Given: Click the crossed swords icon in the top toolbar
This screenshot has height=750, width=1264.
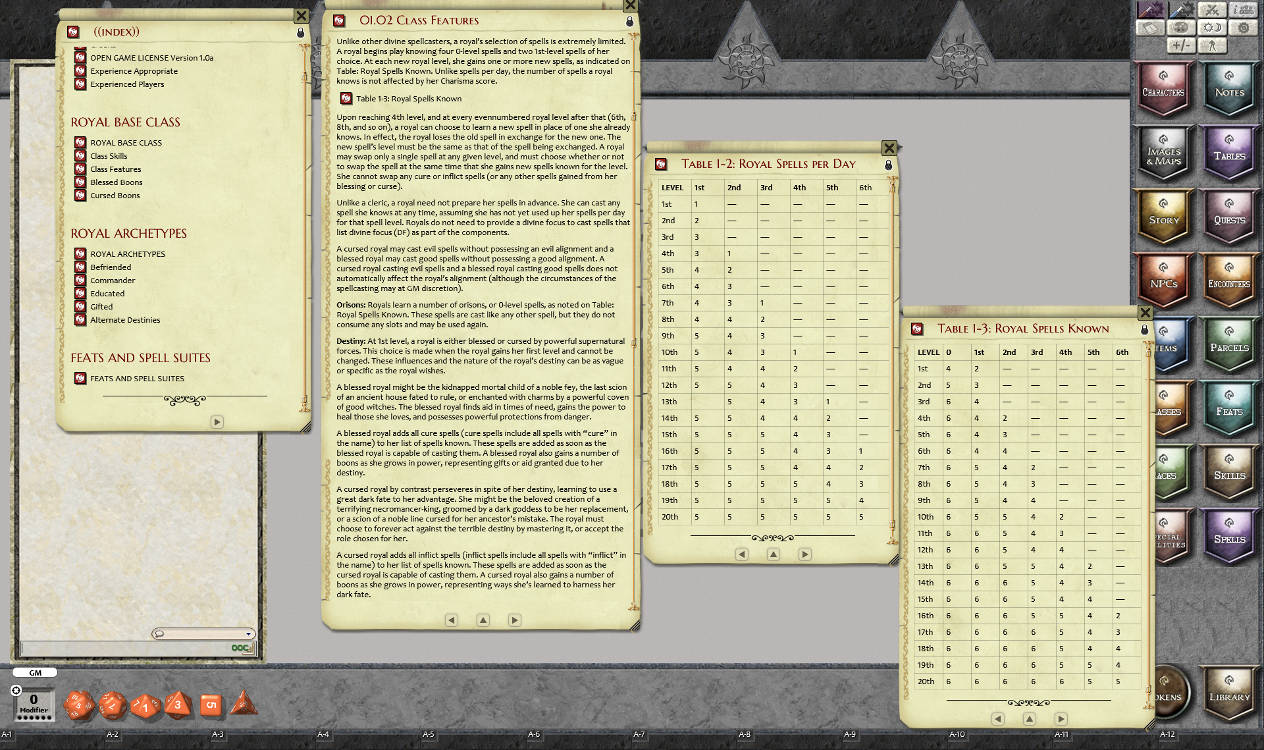Looking at the screenshot, I should (1211, 10).
